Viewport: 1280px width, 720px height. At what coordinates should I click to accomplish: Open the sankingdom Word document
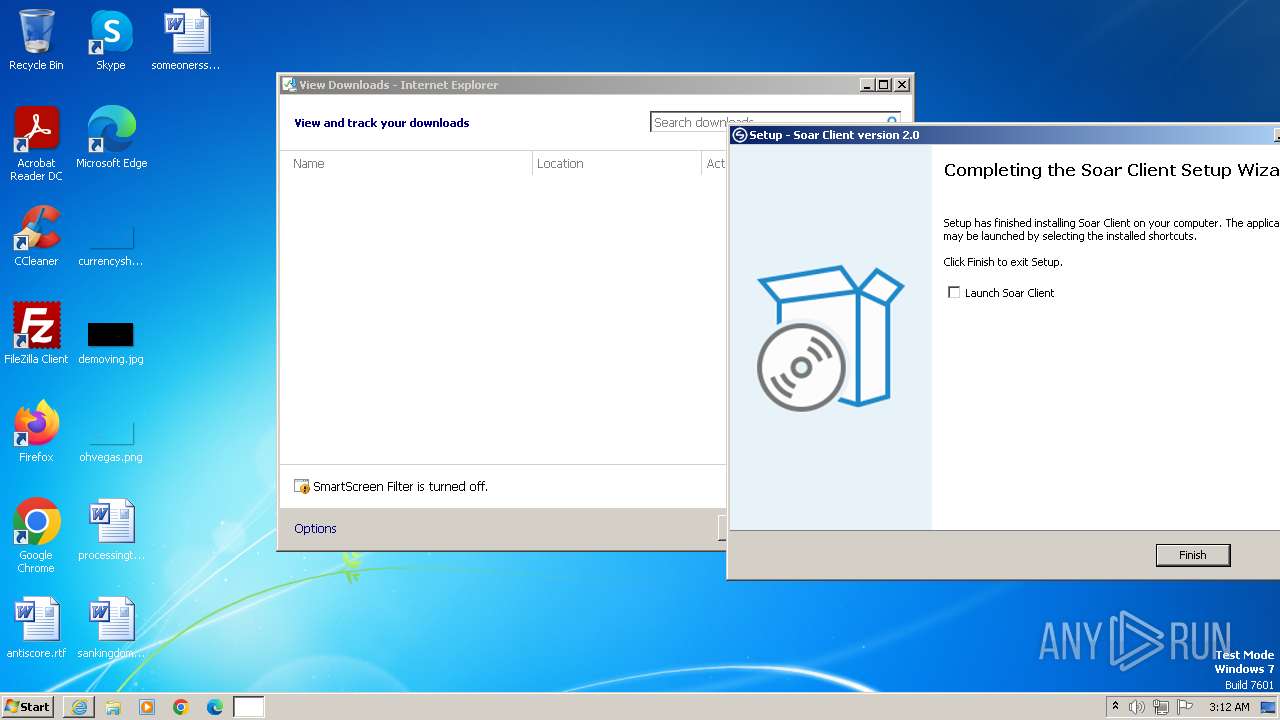111,628
